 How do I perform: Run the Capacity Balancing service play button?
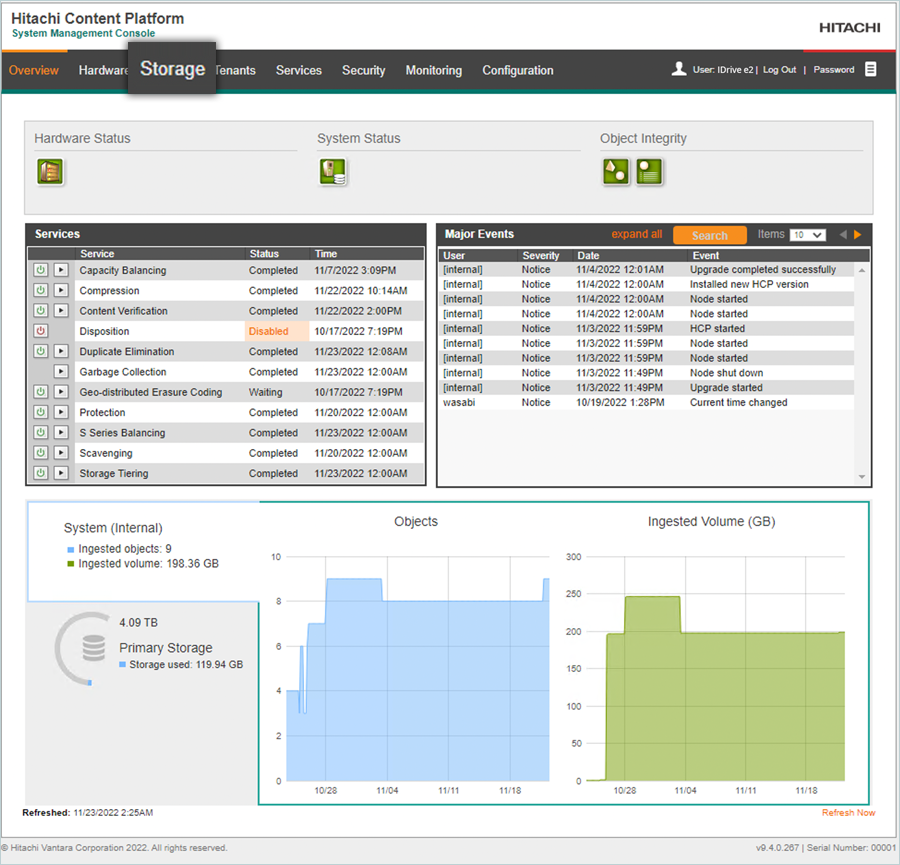coord(61,271)
